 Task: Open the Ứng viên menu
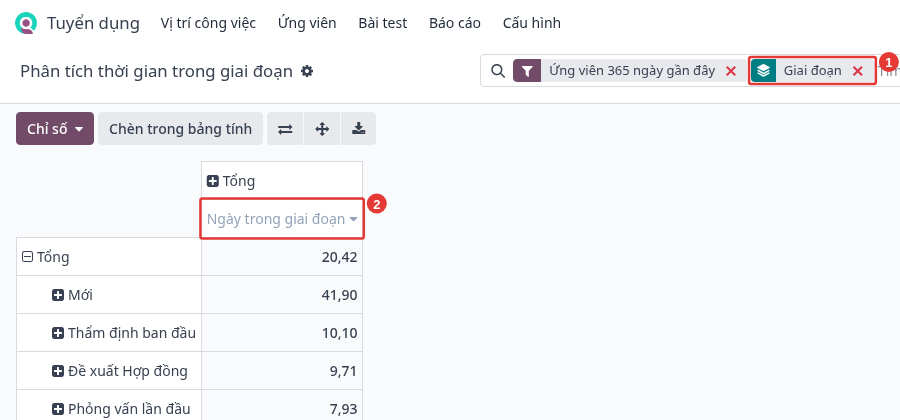307,23
